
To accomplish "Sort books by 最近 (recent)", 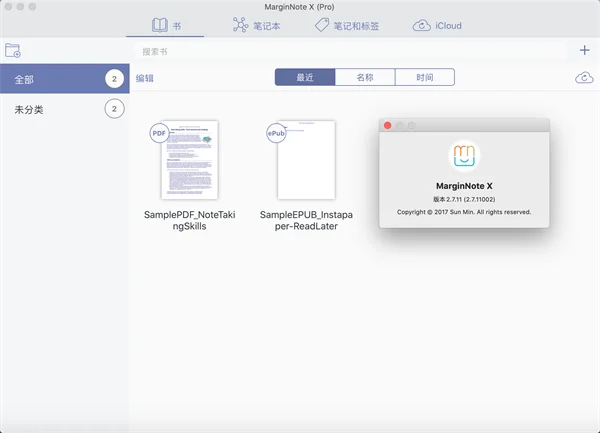I will coord(305,77).
